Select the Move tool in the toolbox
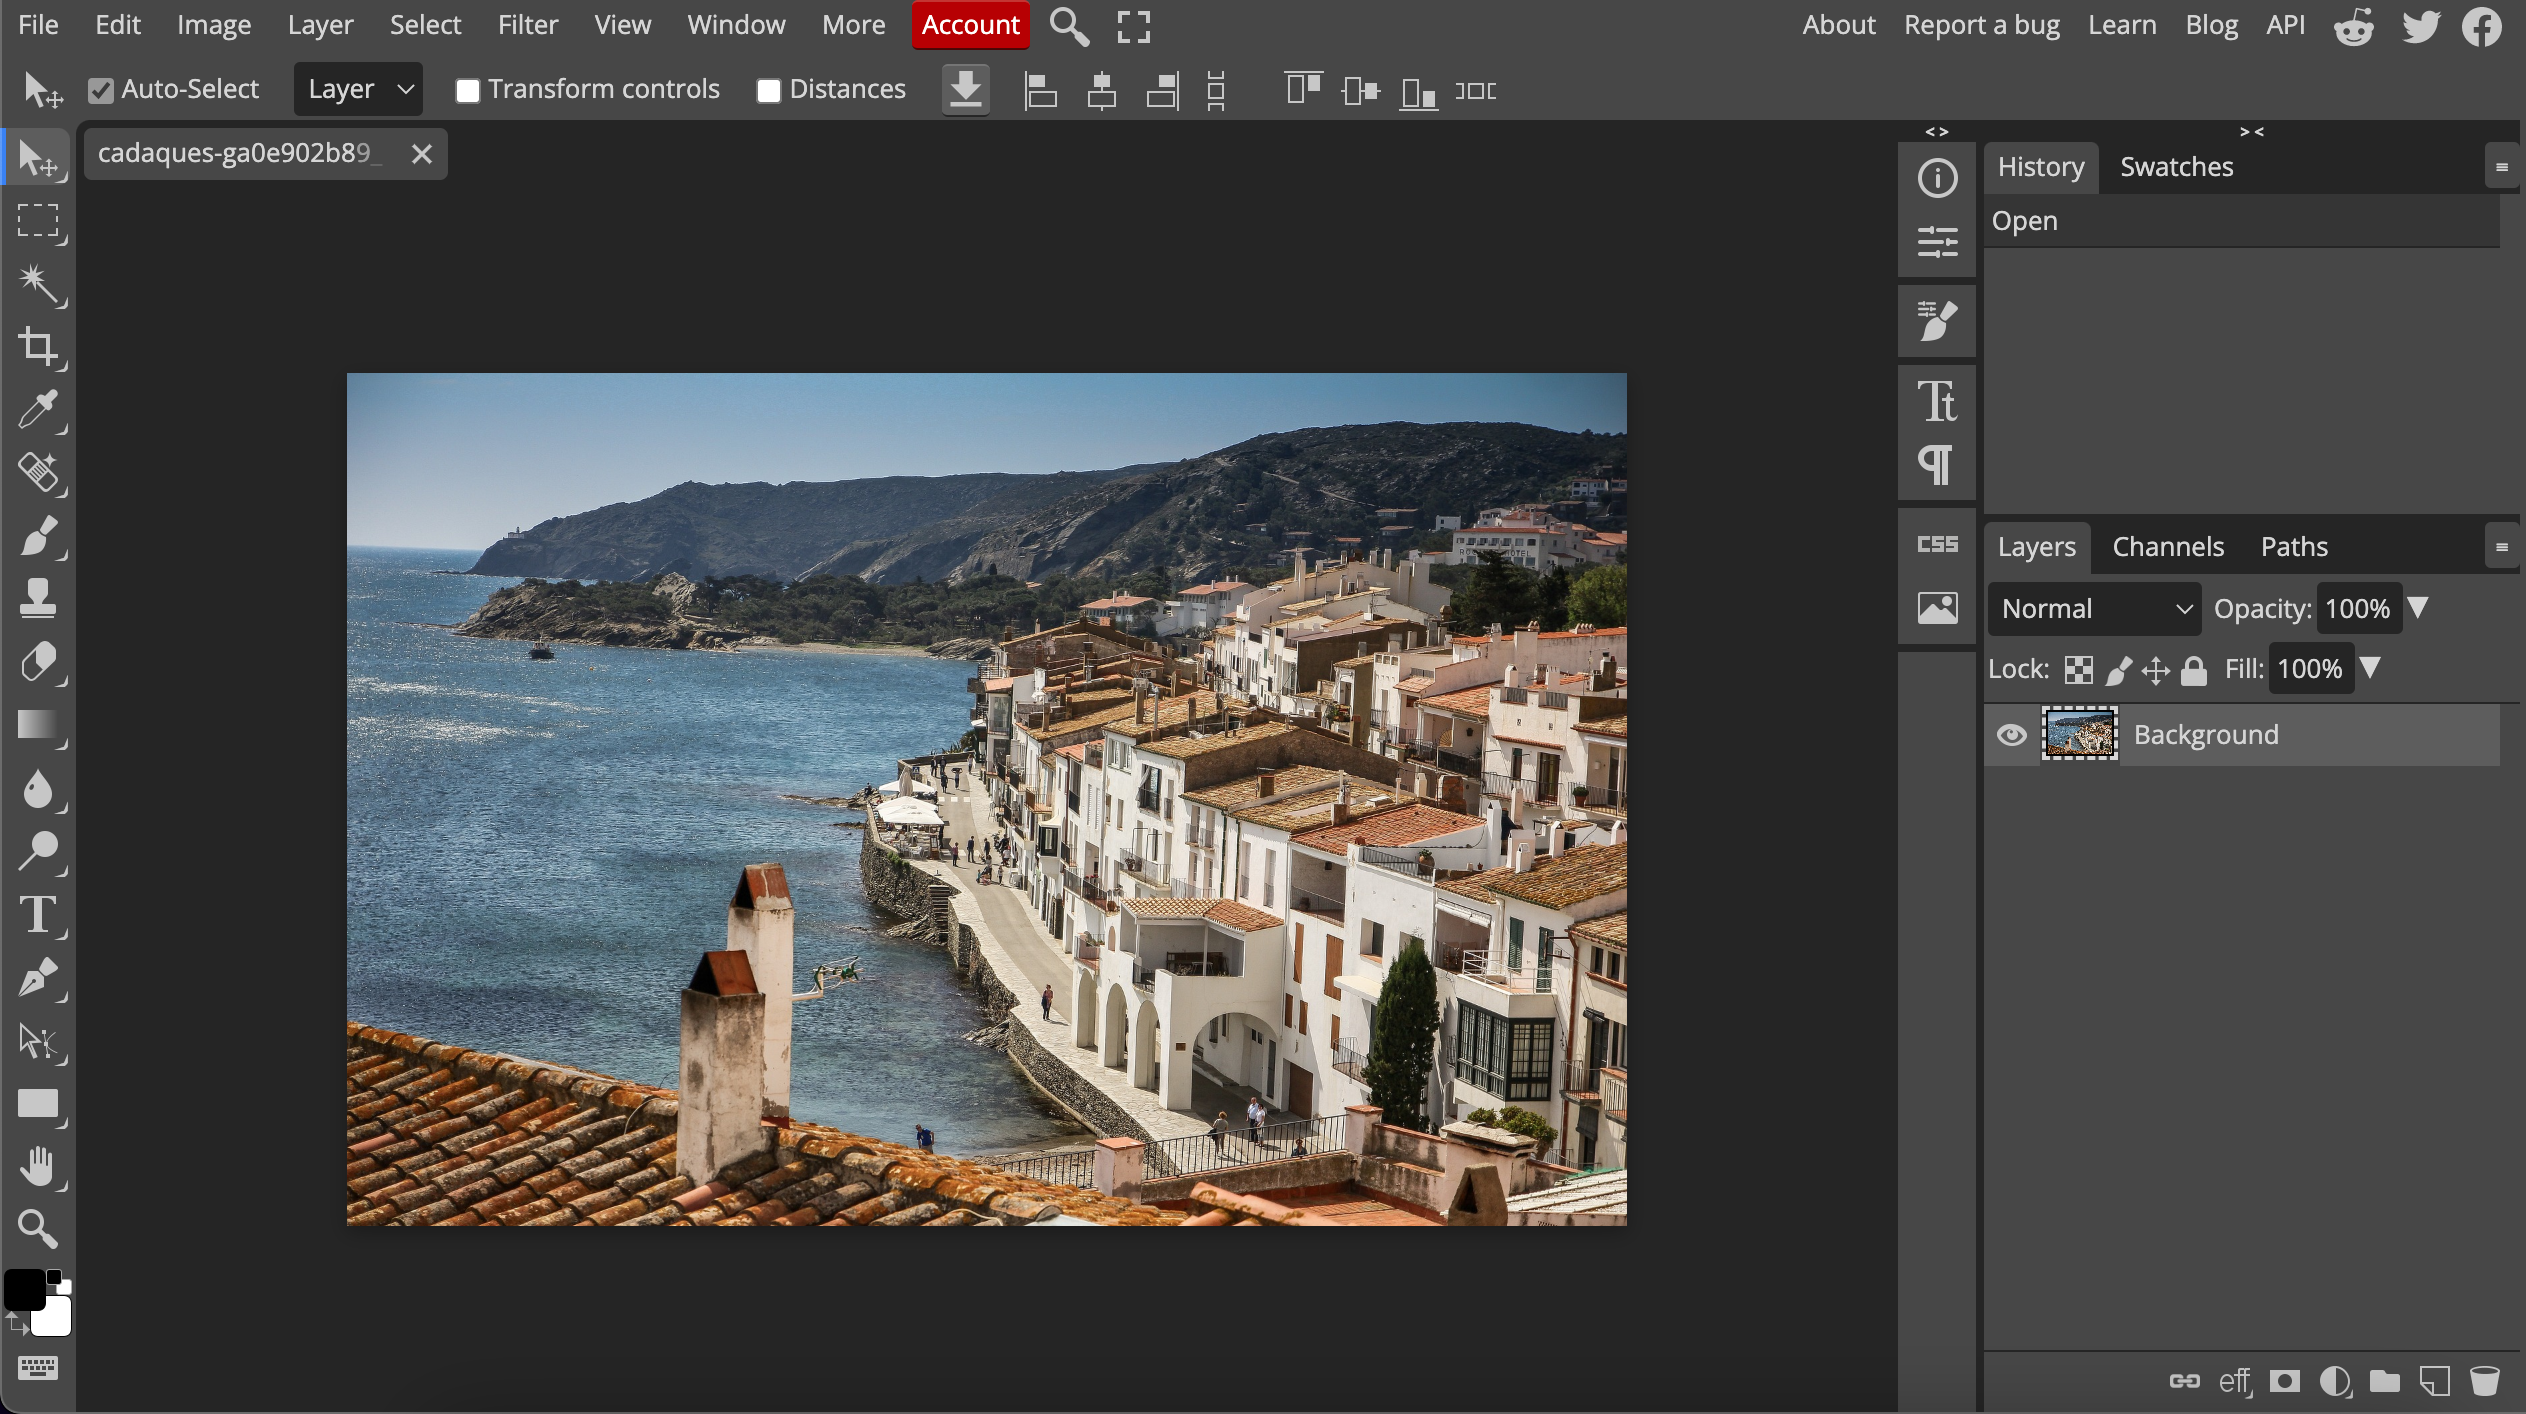 click(x=38, y=158)
